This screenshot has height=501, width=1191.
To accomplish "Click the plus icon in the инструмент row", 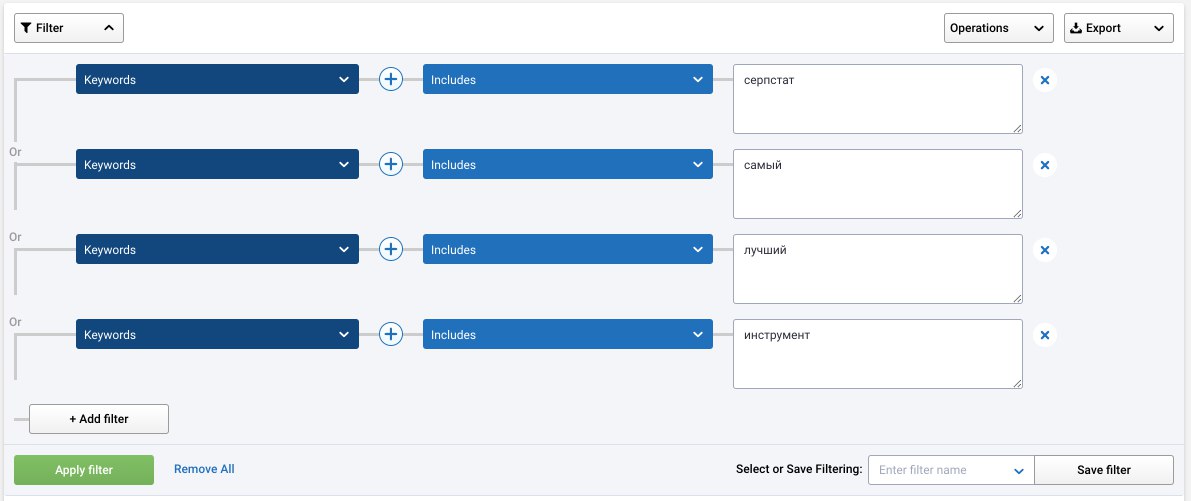I will 390,334.
